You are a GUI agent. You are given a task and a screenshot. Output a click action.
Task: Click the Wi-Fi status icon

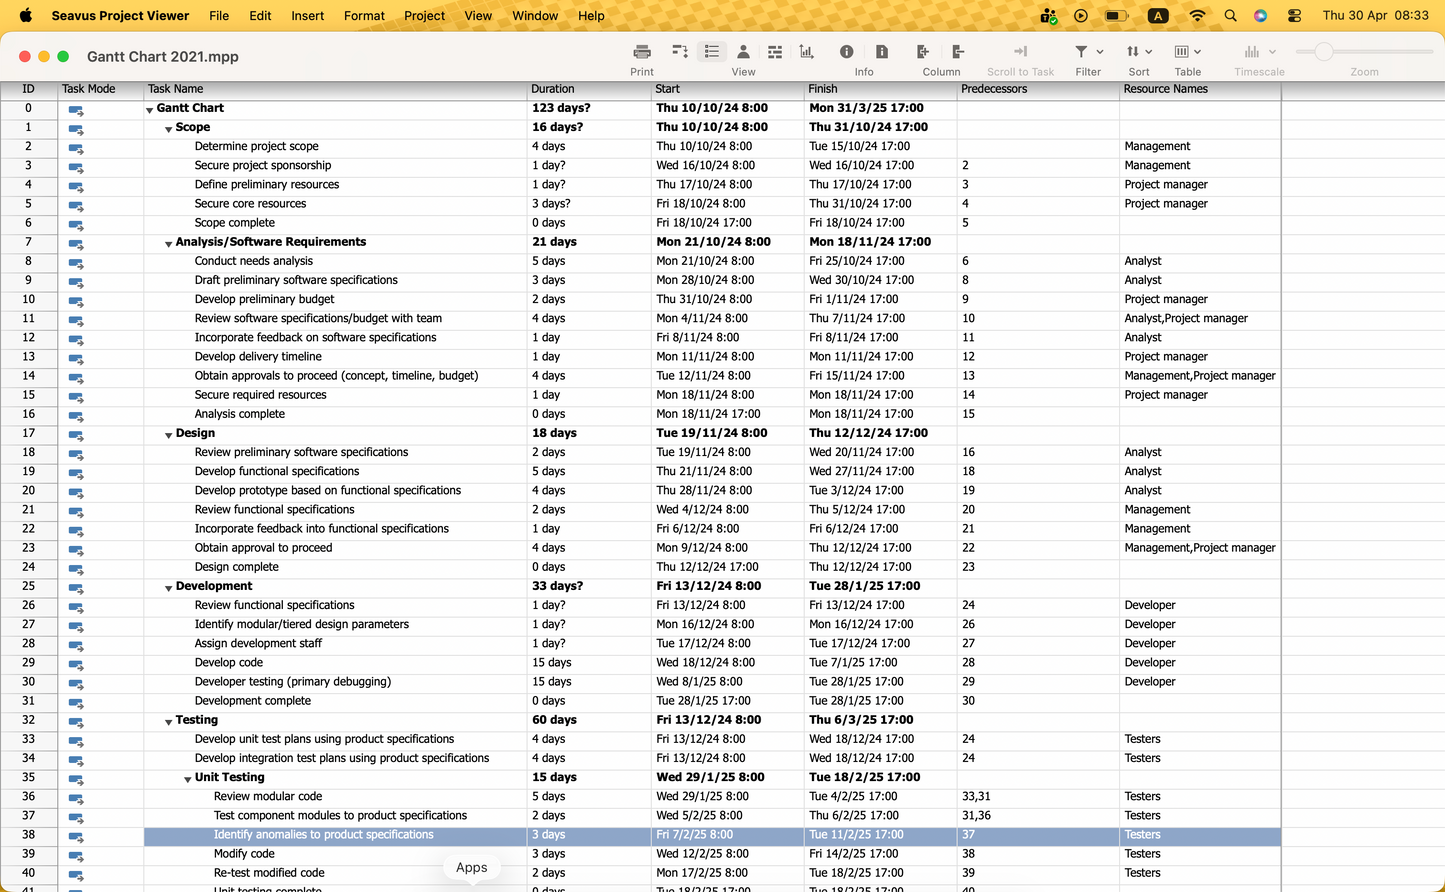click(1197, 15)
